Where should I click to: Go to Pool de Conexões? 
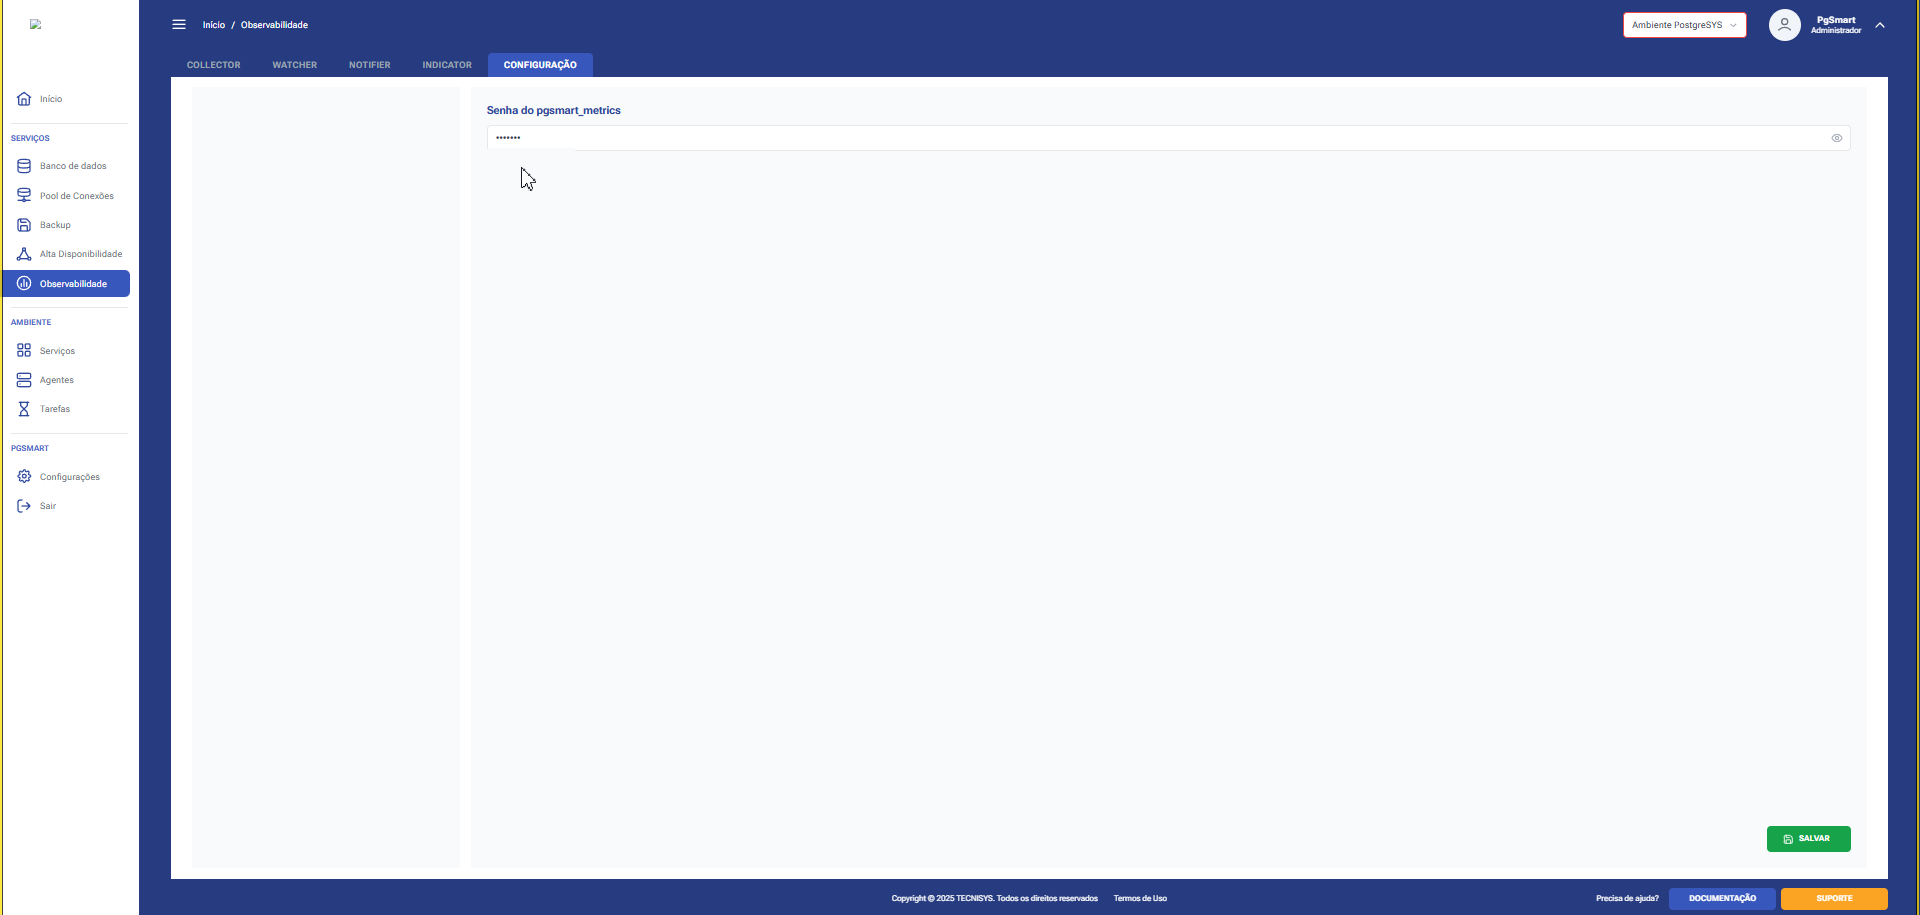click(76, 196)
